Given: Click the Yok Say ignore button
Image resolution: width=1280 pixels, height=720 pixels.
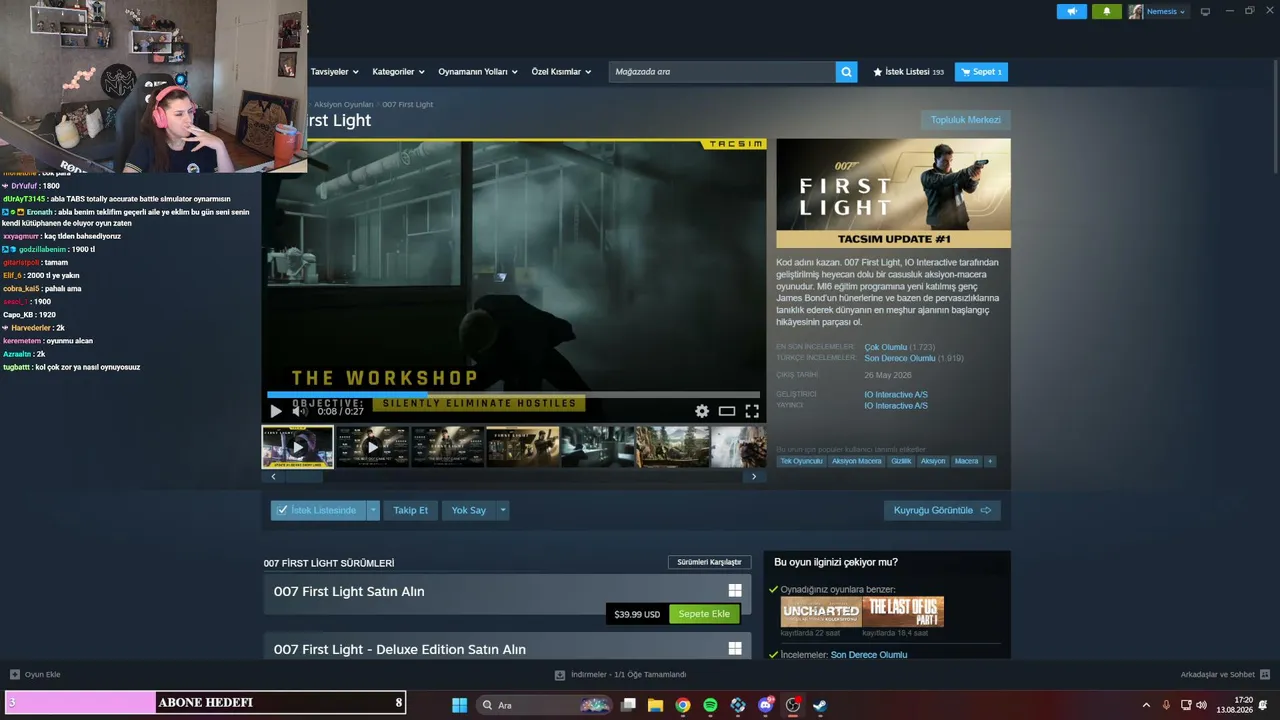Looking at the screenshot, I should pyautogui.click(x=468, y=510).
